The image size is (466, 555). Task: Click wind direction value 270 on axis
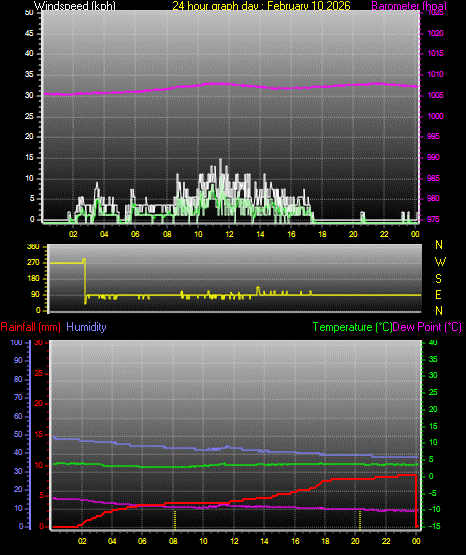pos(33,263)
